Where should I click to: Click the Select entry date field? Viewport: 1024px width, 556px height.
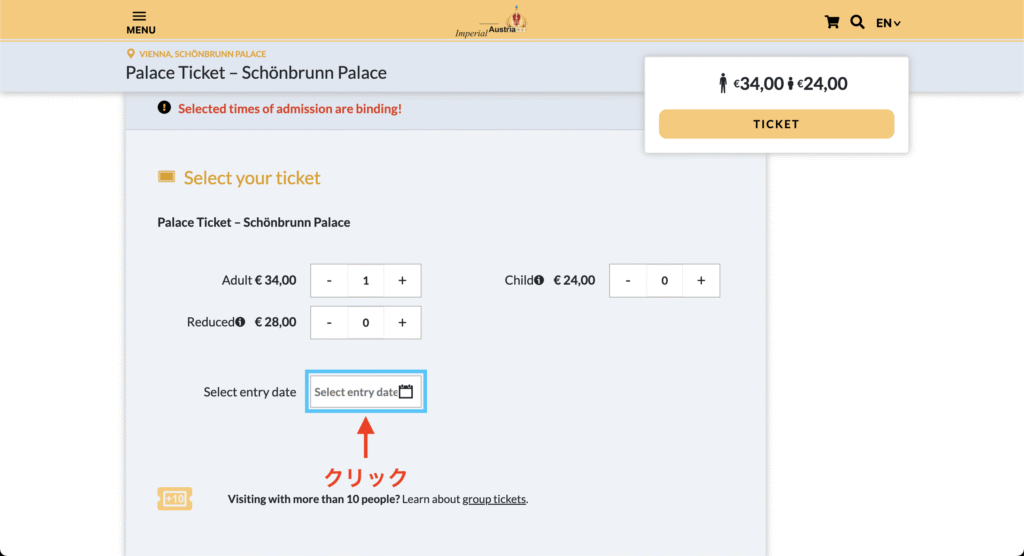pyautogui.click(x=366, y=391)
